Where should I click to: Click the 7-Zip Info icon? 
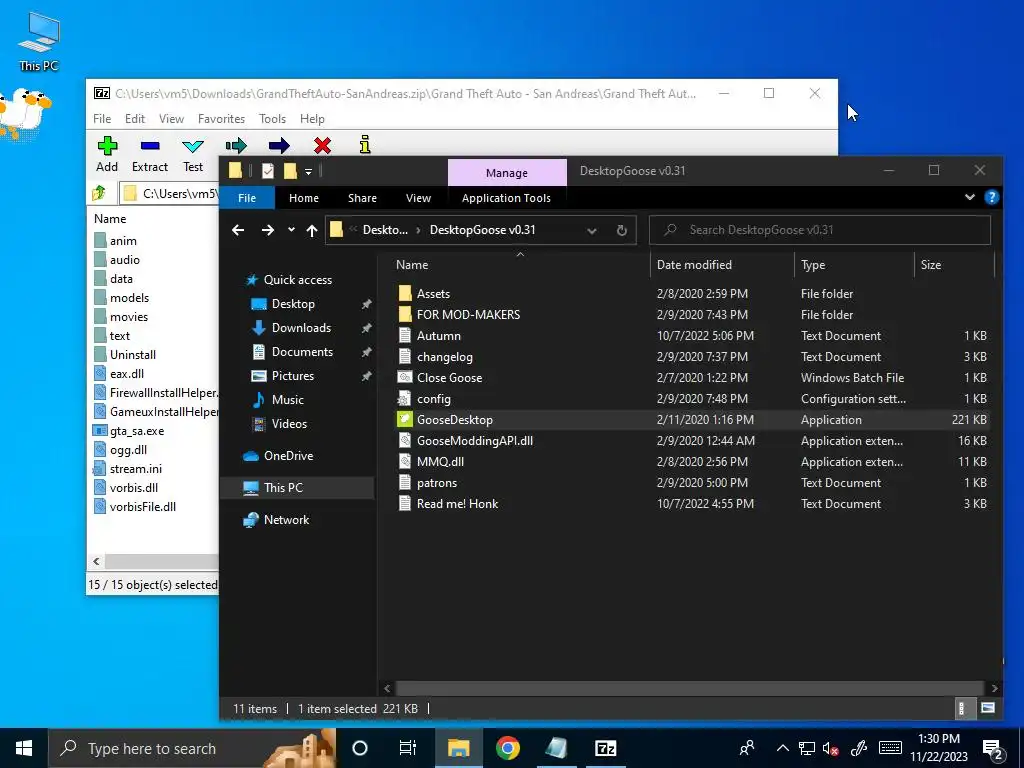pyautogui.click(x=365, y=145)
